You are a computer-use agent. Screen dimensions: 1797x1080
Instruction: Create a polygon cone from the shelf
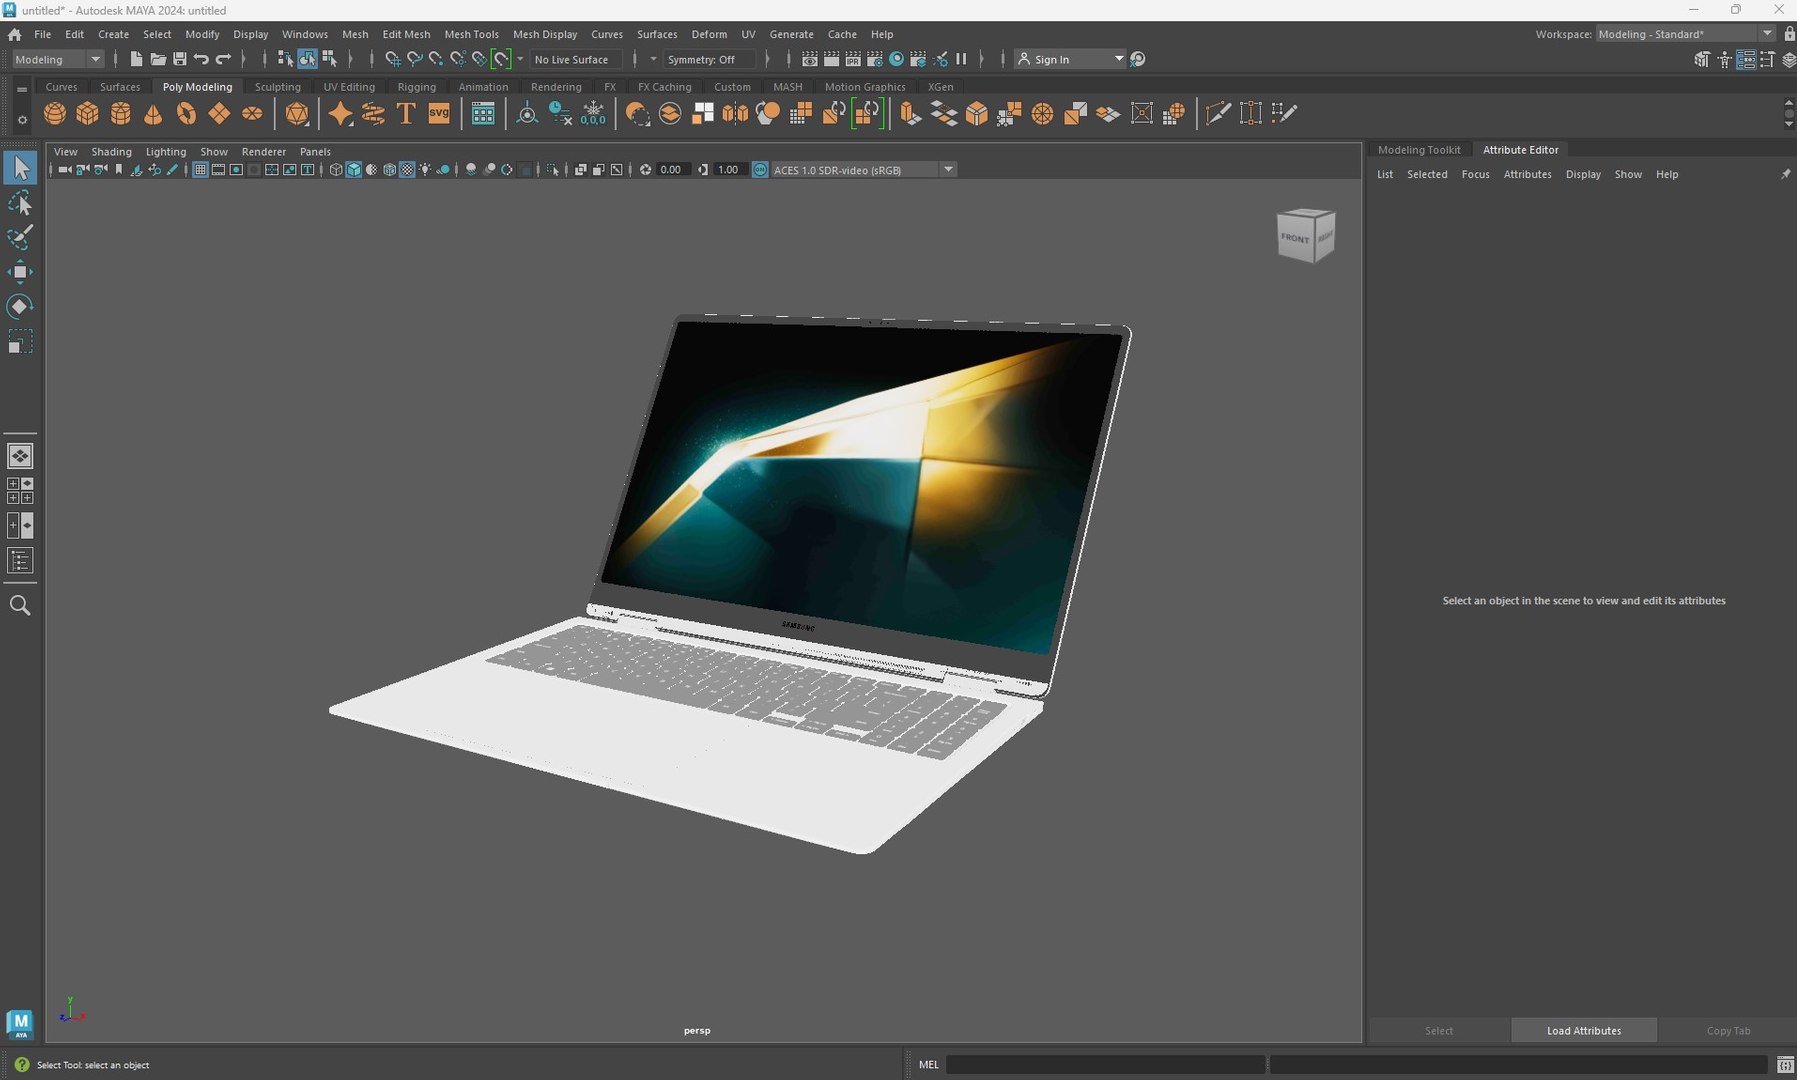[x=153, y=114]
